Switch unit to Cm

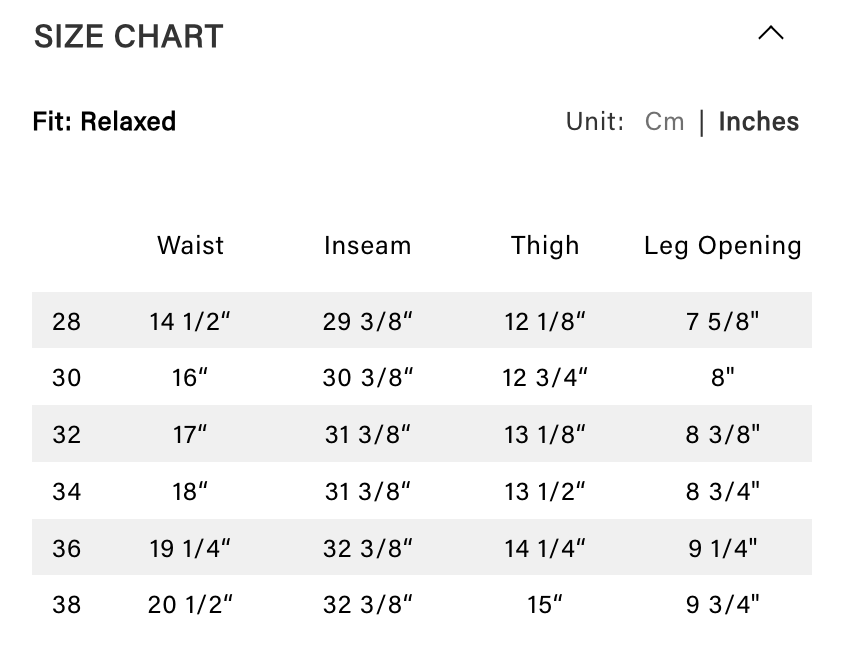click(665, 122)
